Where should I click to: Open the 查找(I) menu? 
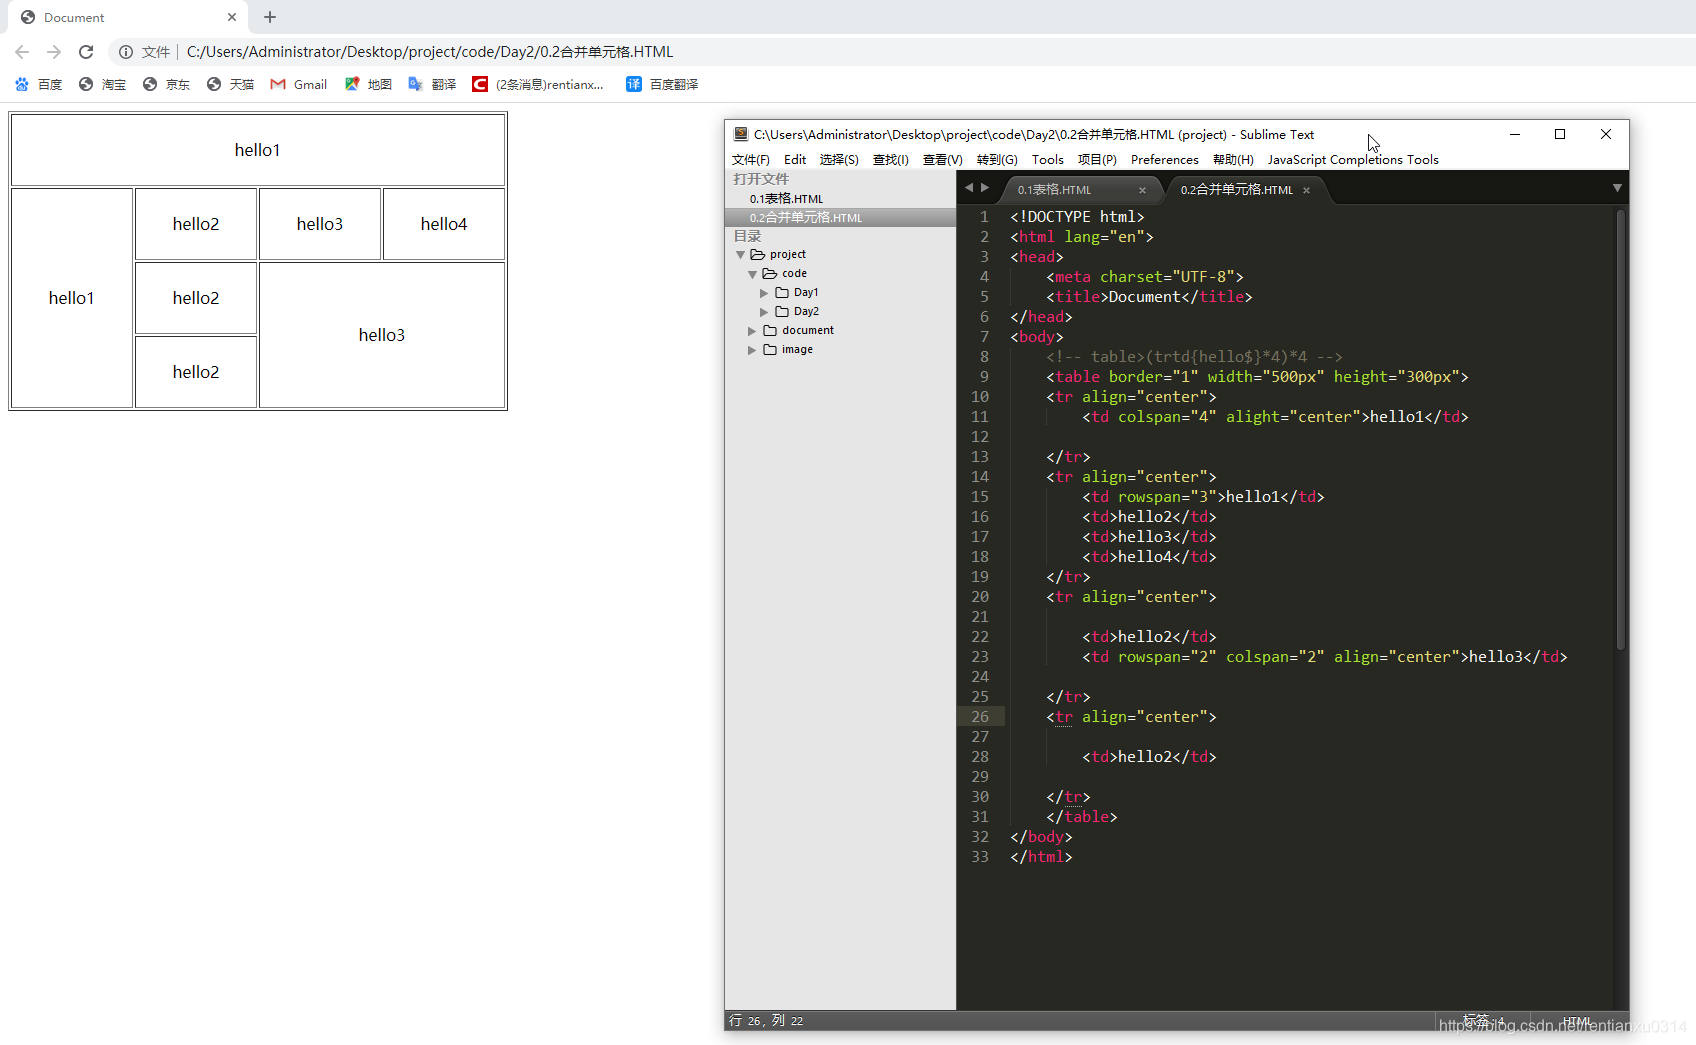890,160
